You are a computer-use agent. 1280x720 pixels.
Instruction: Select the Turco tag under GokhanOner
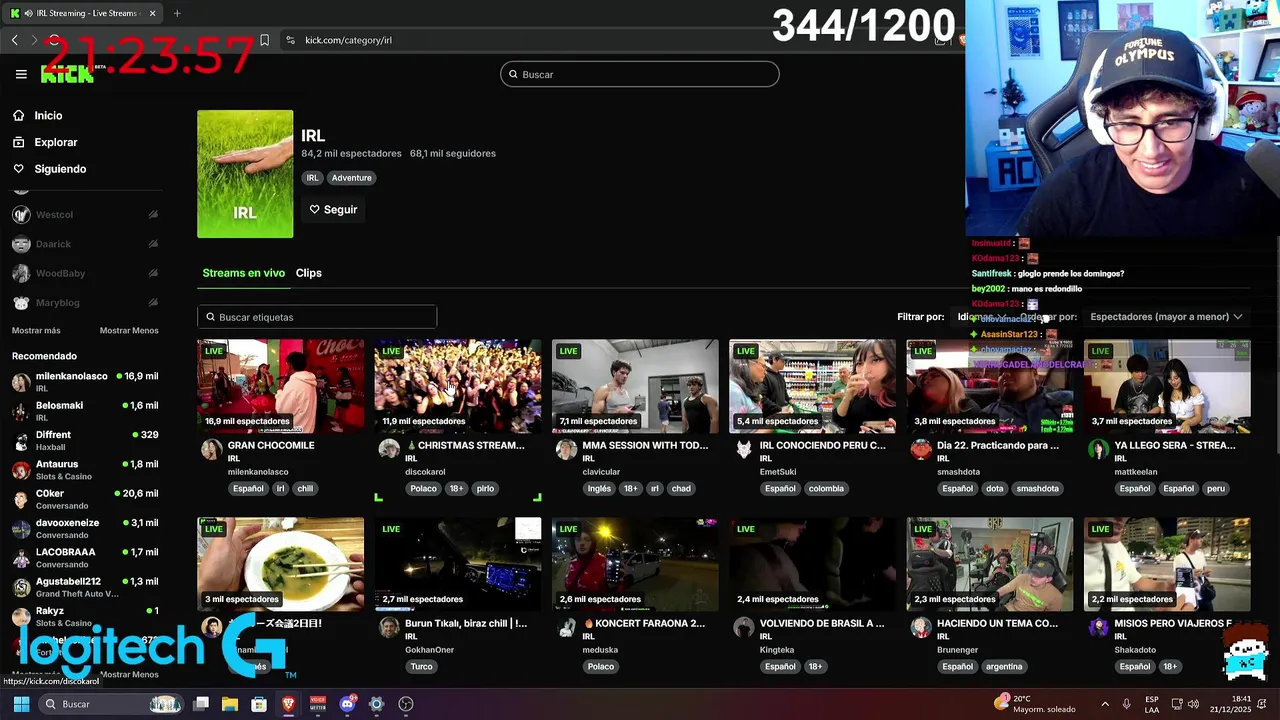[x=421, y=667]
